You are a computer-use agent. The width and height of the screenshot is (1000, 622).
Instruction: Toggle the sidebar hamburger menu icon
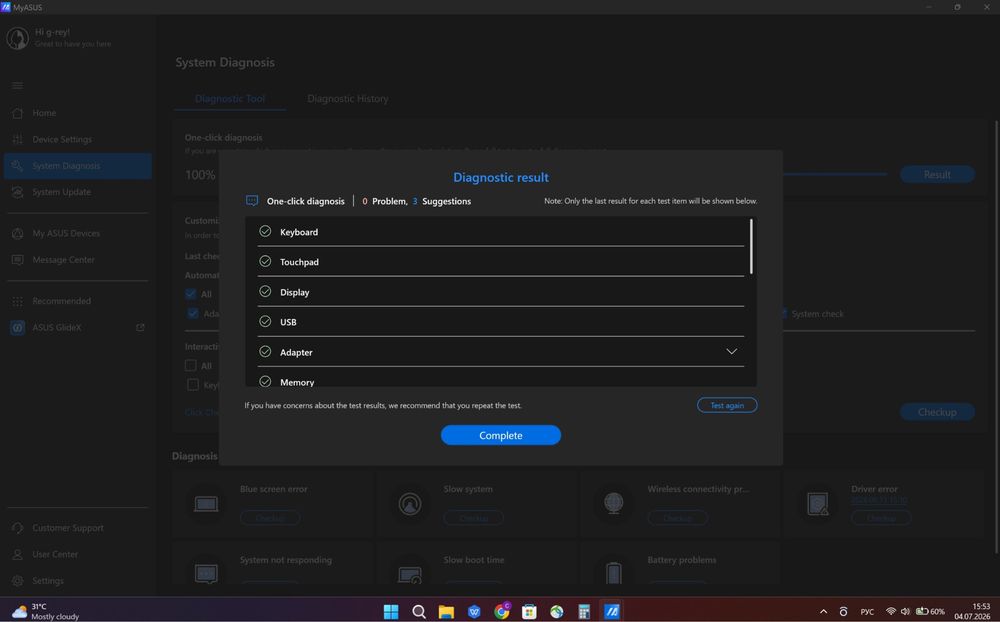click(17, 85)
